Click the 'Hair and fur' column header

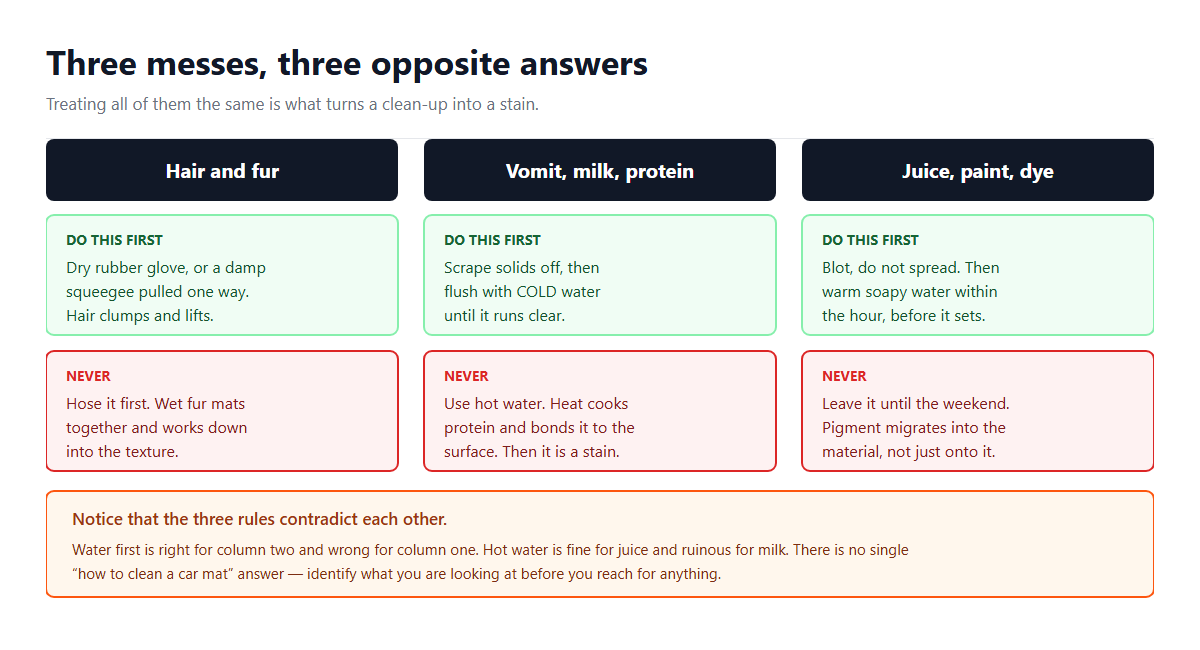click(x=222, y=170)
